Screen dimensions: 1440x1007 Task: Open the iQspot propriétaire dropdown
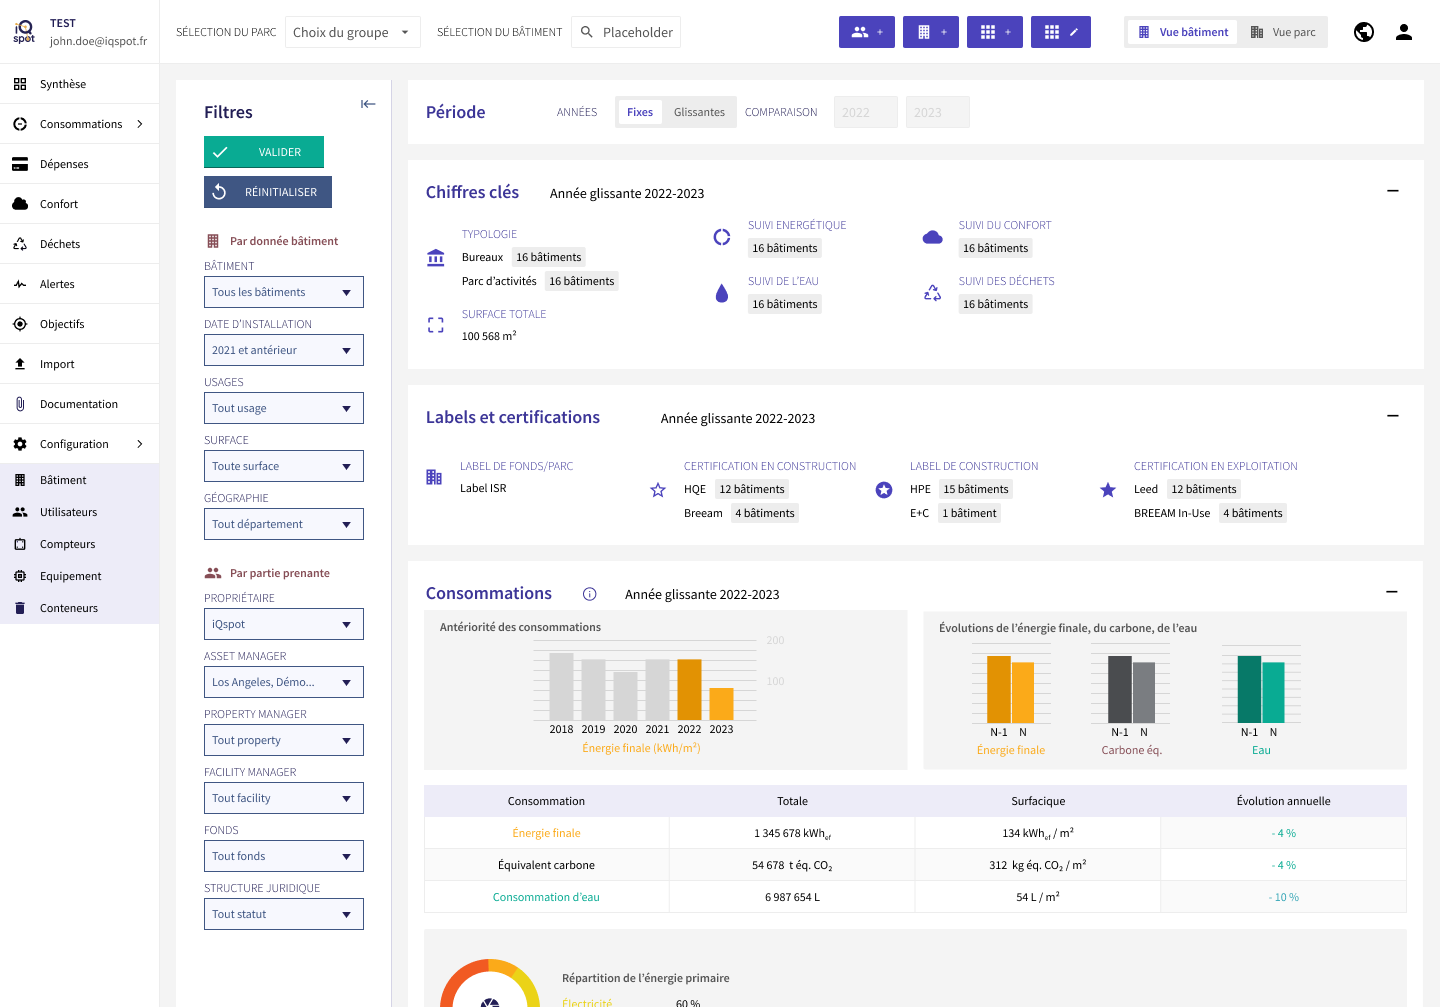pyautogui.click(x=284, y=624)
